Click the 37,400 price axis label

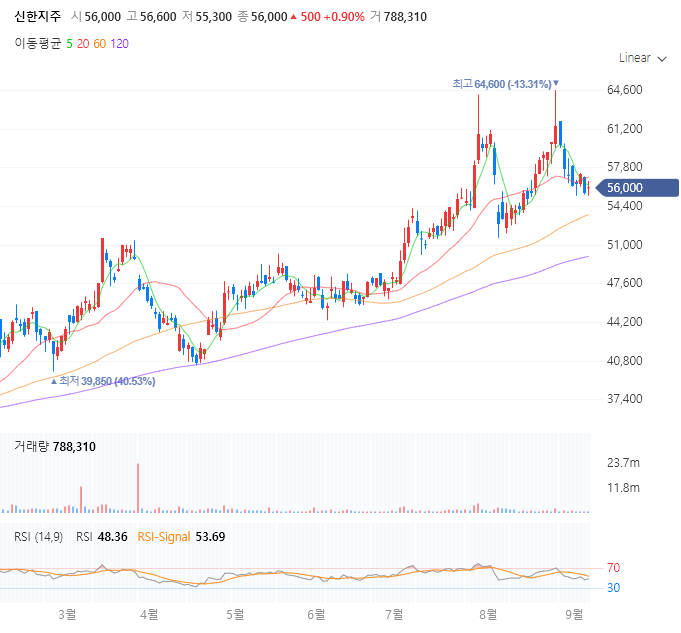coord(625,399)
